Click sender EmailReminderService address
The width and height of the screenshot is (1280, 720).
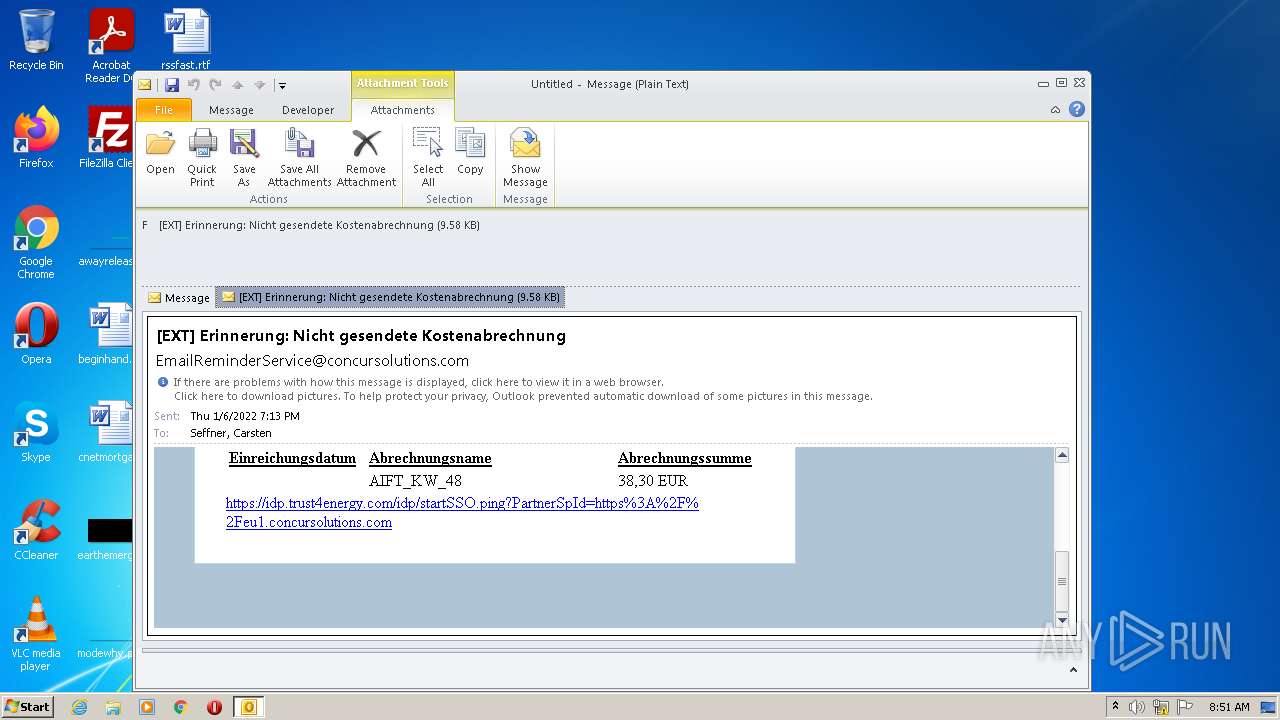(x=312, y=361)
